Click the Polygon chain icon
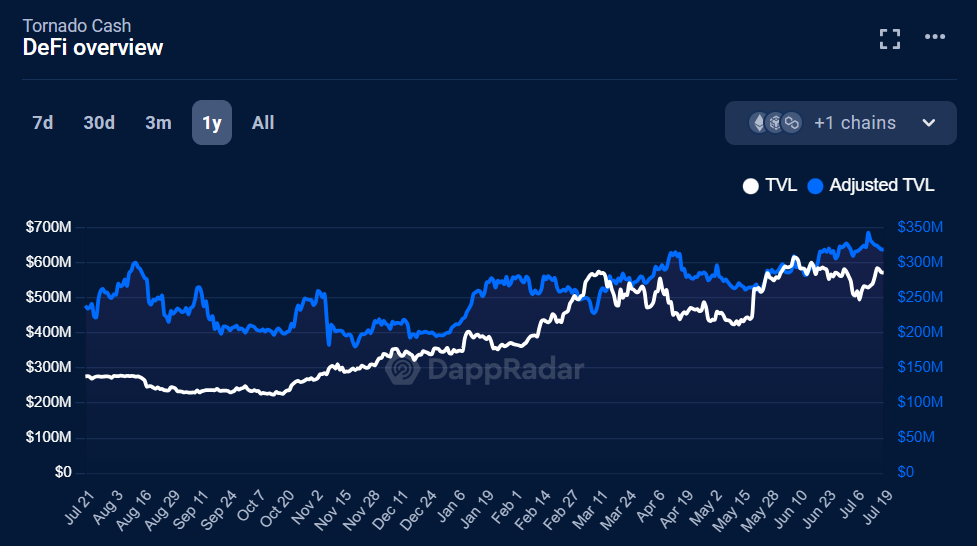The image size is (977, 546). click(x=792, y=123)
